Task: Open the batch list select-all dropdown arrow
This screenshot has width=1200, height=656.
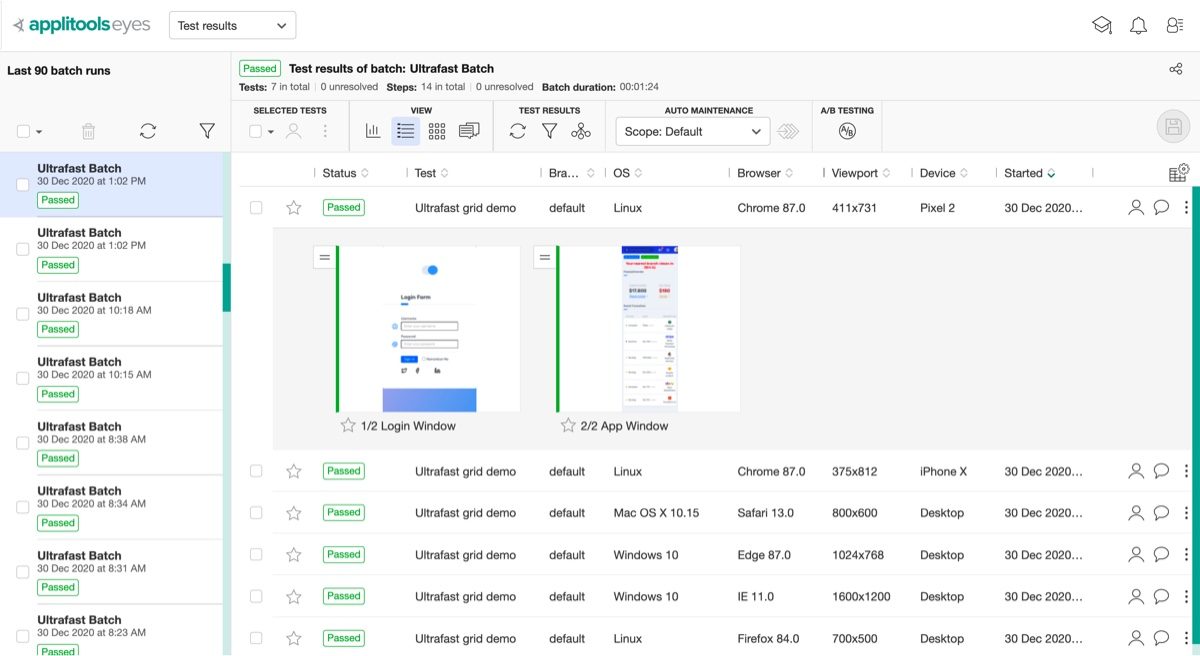Action: (39, 132)
